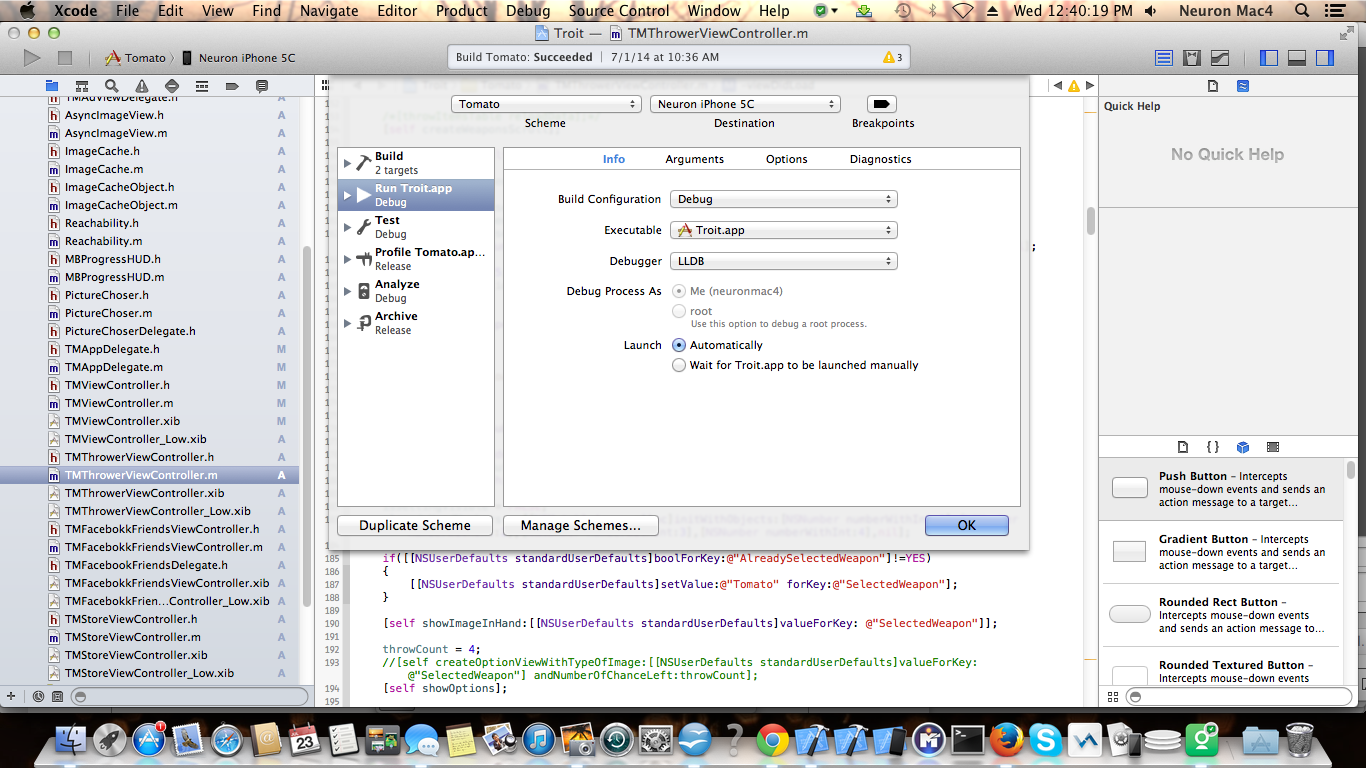Select Profile Tomato.app action row

click(417, 259)
